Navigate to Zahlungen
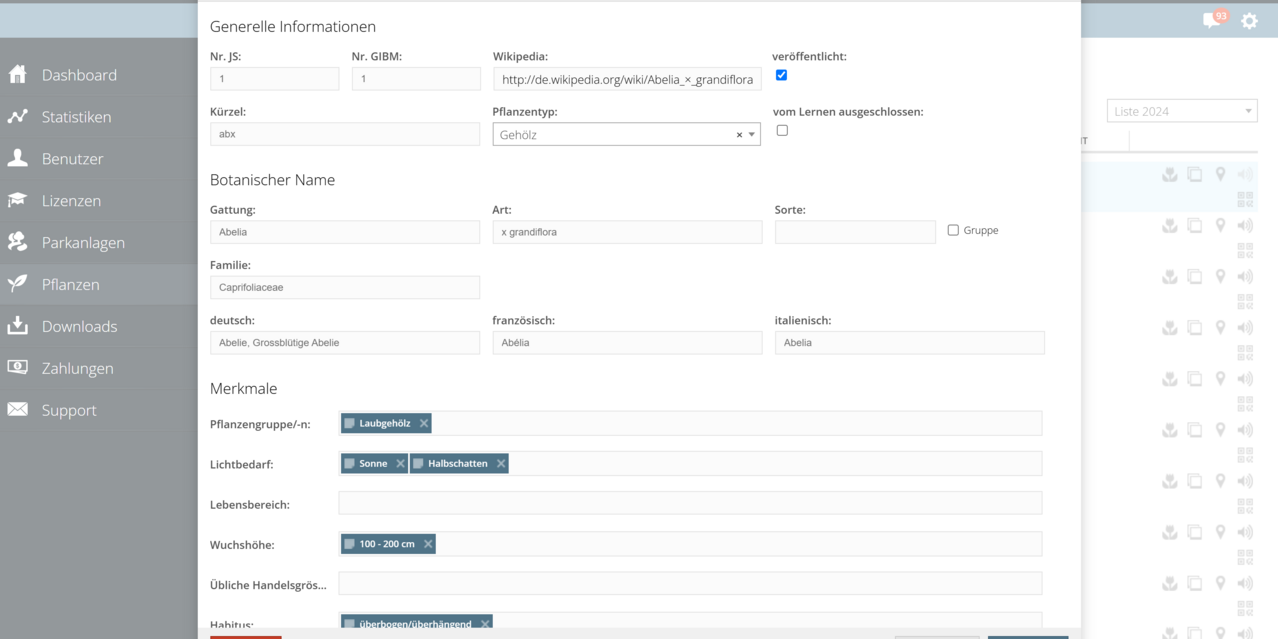 tap(99, 368)
